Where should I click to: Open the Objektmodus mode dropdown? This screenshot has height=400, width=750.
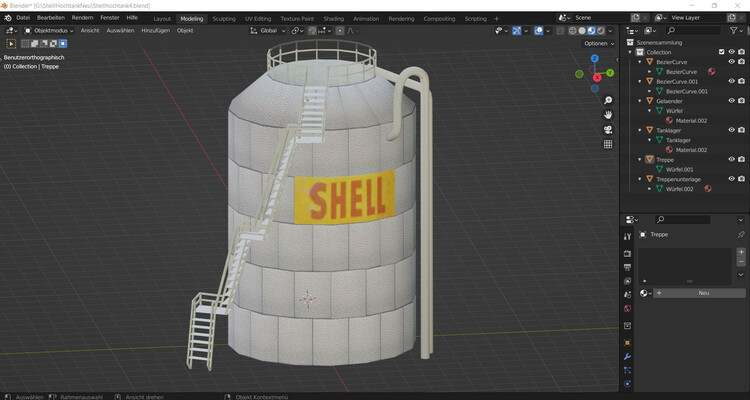tap(49, 31)
